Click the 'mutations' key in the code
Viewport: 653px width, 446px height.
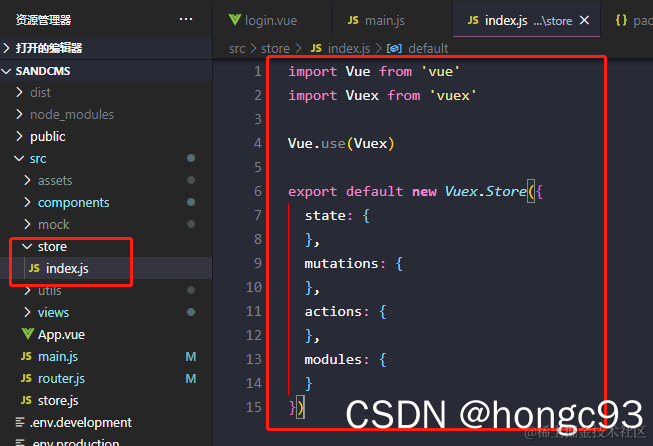[x=341, y=264]
